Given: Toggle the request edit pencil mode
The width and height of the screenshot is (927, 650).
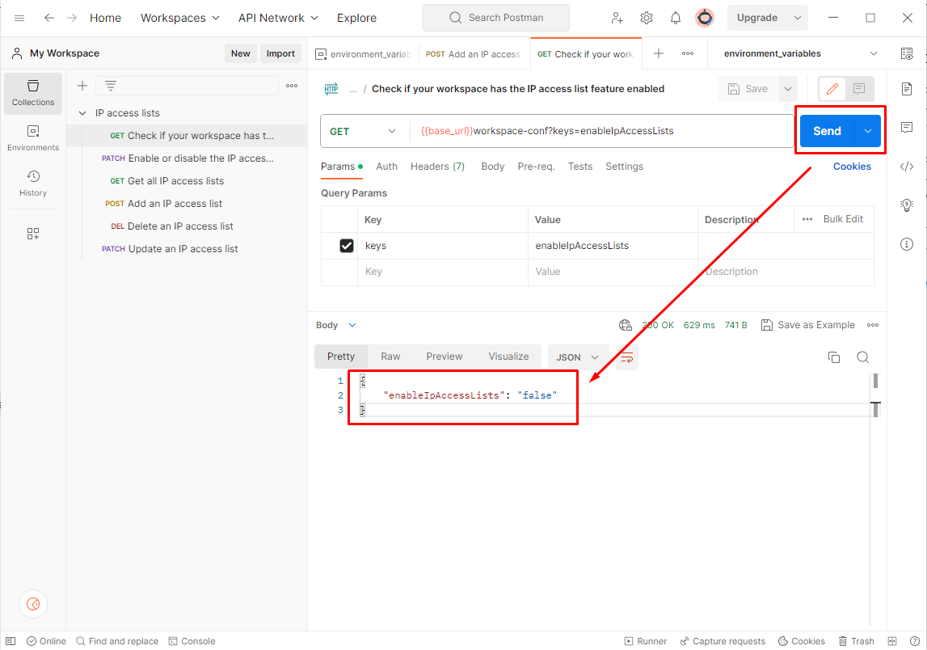Looking at the screenshot, I should (x=832, y=89).
